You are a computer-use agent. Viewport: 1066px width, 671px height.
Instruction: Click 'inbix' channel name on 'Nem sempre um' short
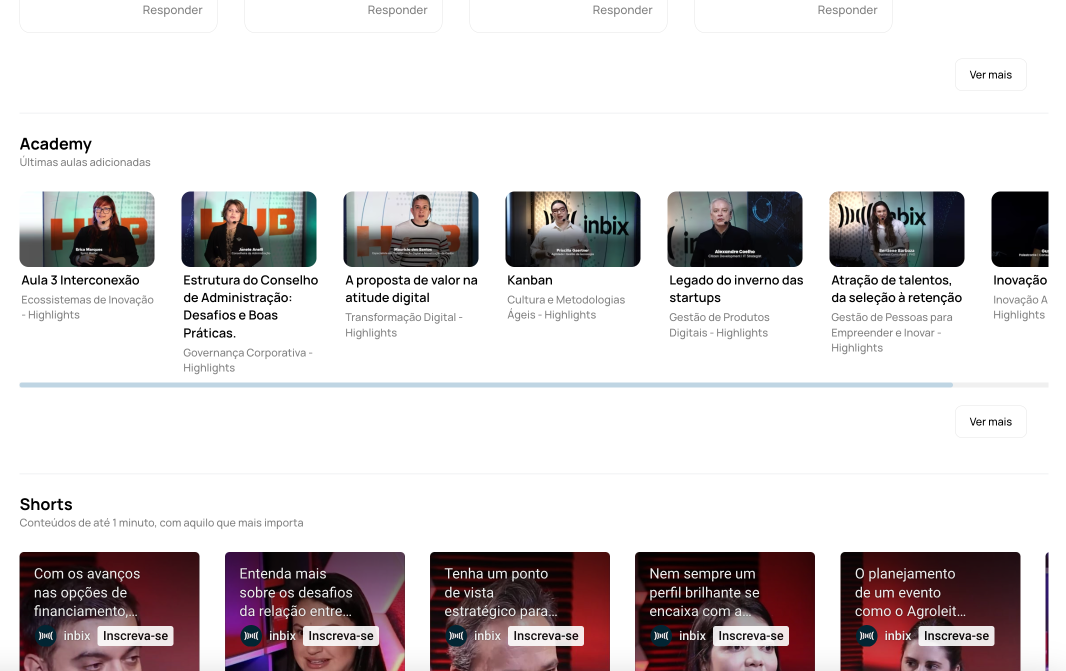tap(692, 636)
